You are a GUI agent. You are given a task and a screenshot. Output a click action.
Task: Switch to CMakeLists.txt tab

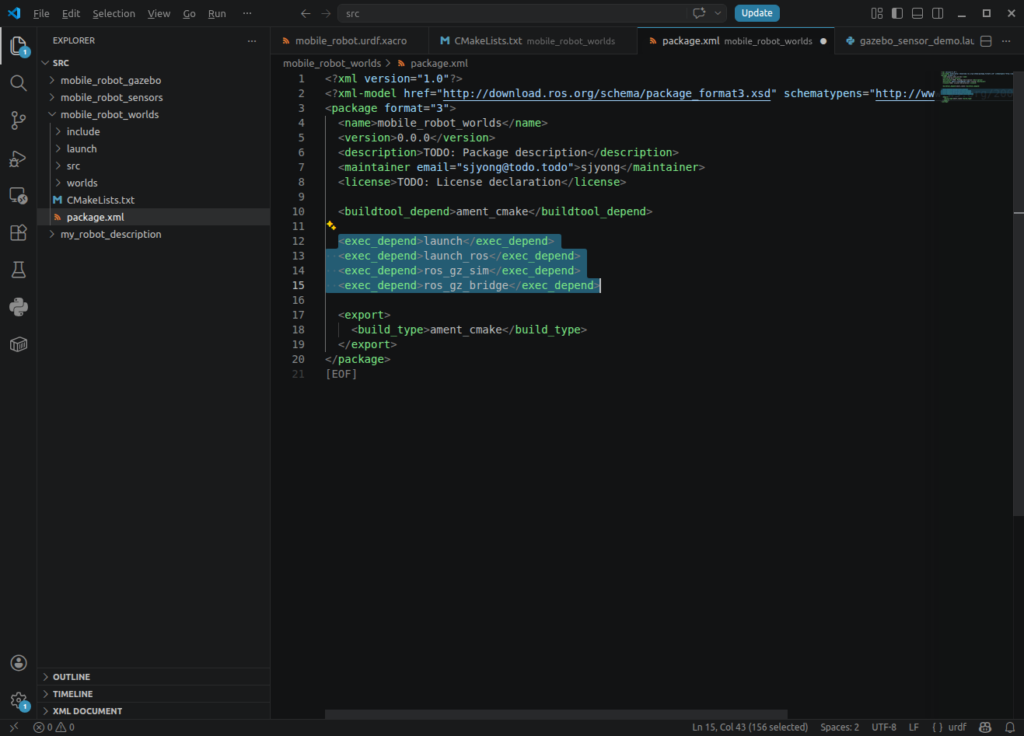pos(533,40)
